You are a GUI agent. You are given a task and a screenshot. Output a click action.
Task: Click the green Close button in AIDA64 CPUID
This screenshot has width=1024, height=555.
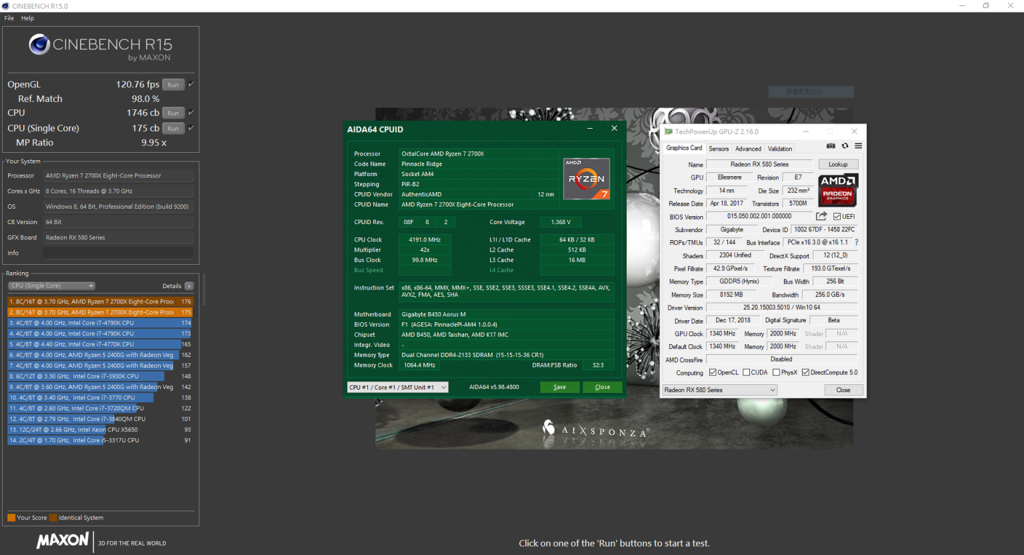[x=602, y=387]
